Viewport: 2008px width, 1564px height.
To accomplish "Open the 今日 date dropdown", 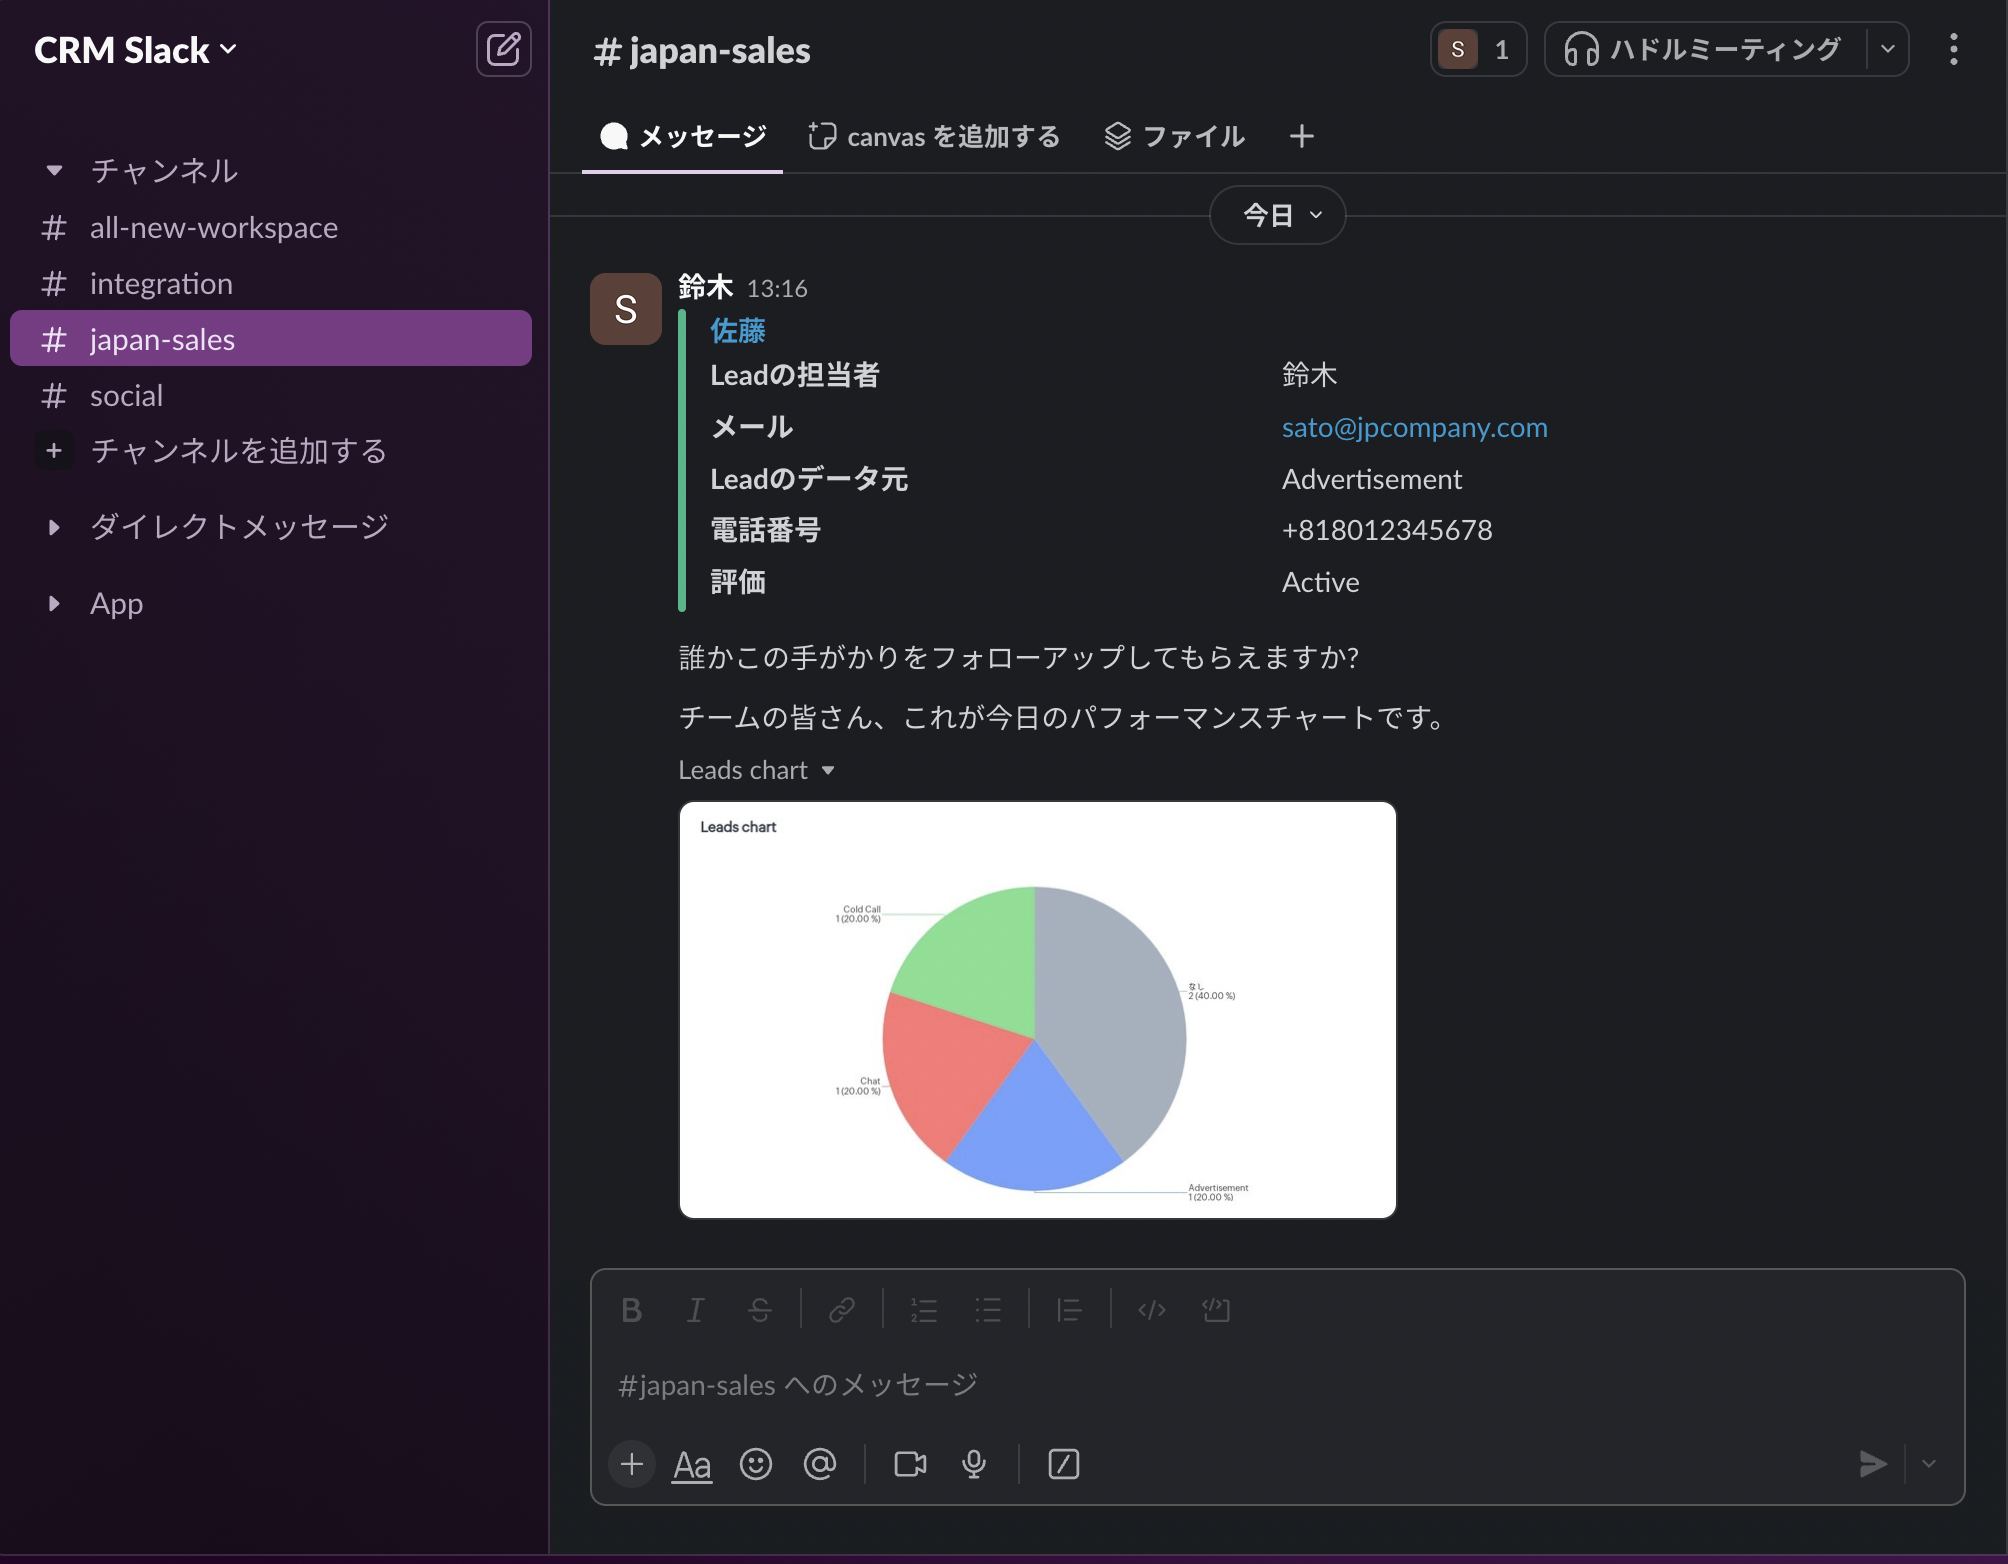I will coord(1277,215).
